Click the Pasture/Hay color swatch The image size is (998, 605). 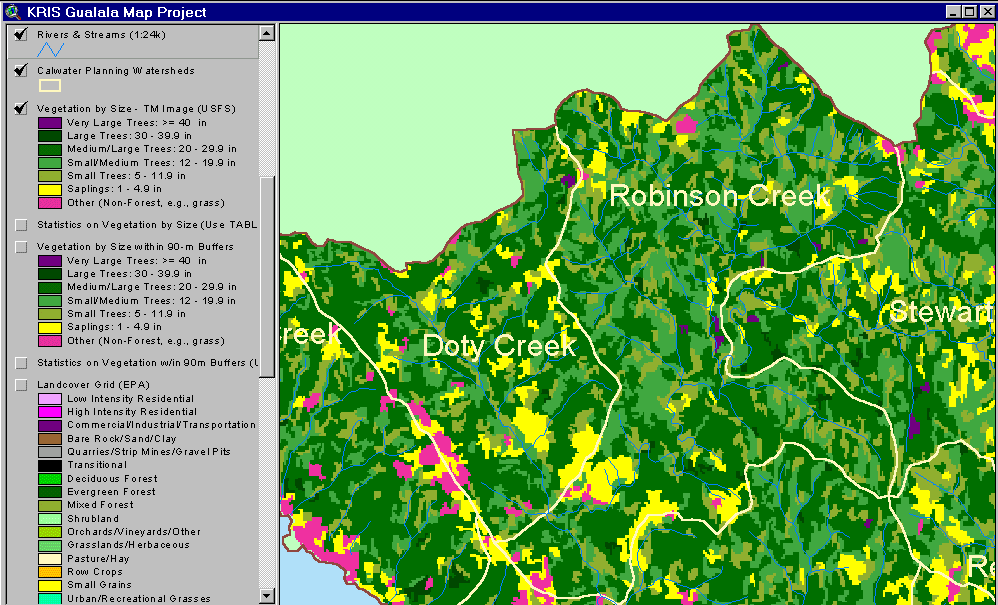(x=50, y=559)
